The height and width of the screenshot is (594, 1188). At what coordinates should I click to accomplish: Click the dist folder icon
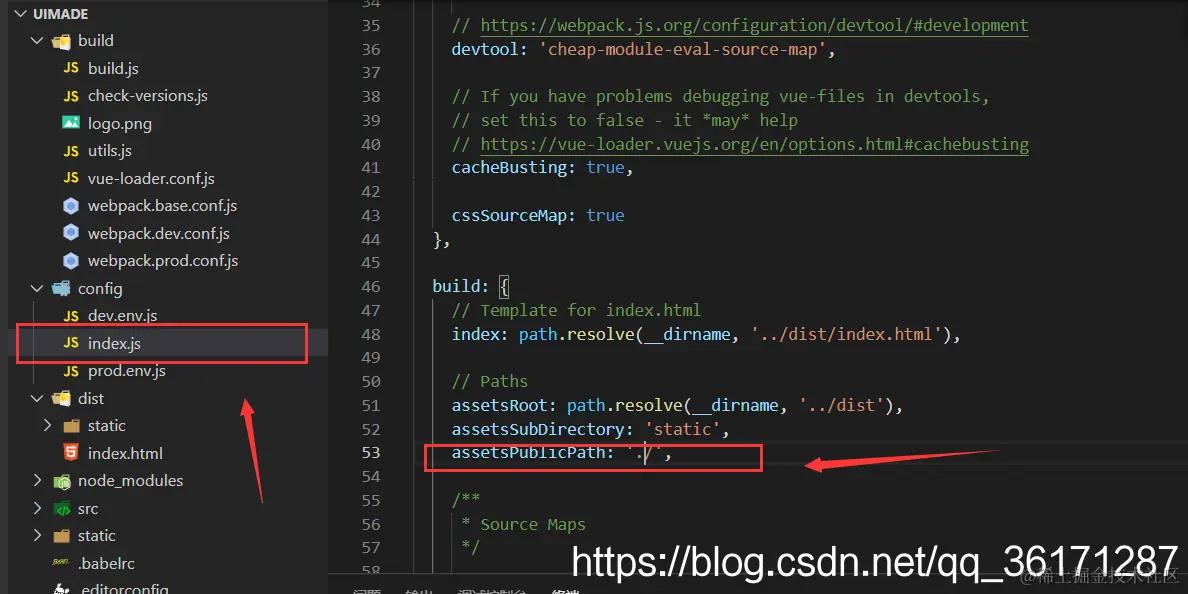click(61, 399)
